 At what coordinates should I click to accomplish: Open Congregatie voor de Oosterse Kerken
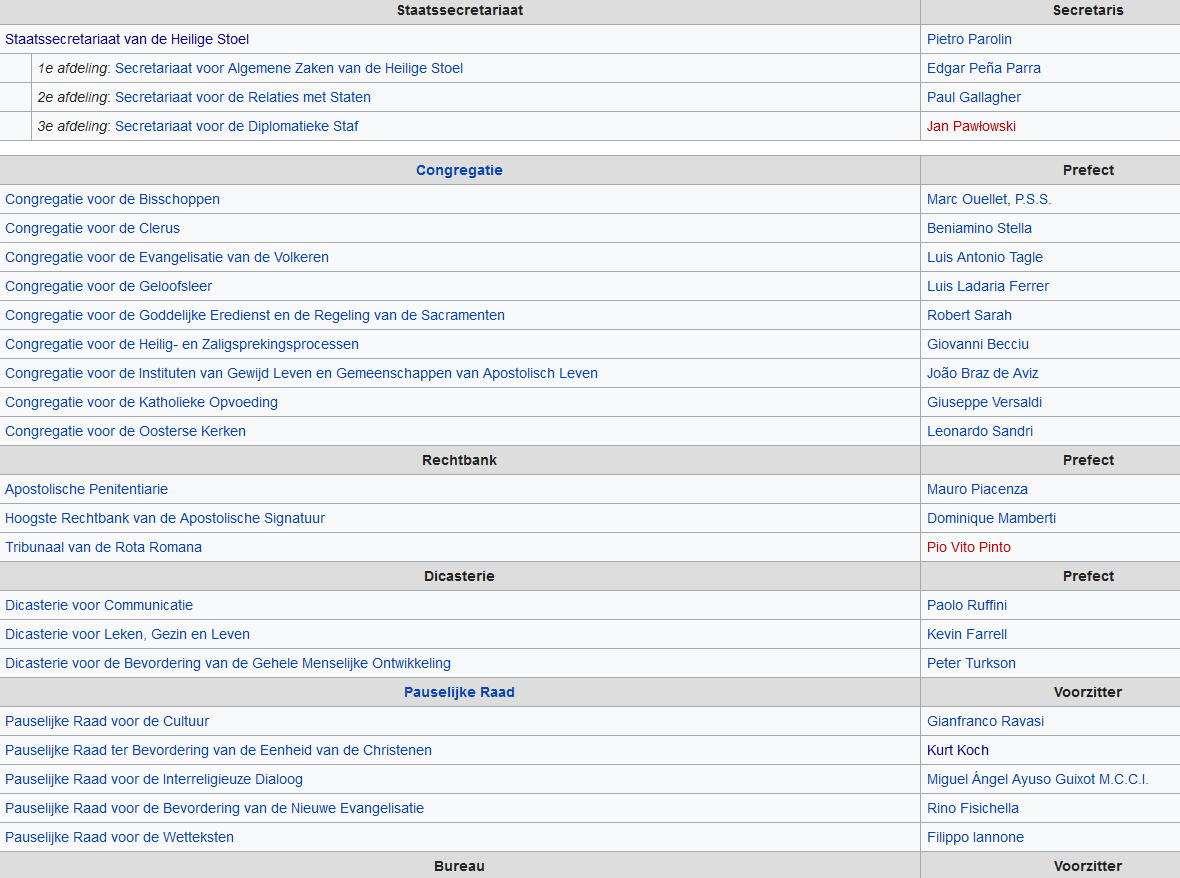click(125, 431)
